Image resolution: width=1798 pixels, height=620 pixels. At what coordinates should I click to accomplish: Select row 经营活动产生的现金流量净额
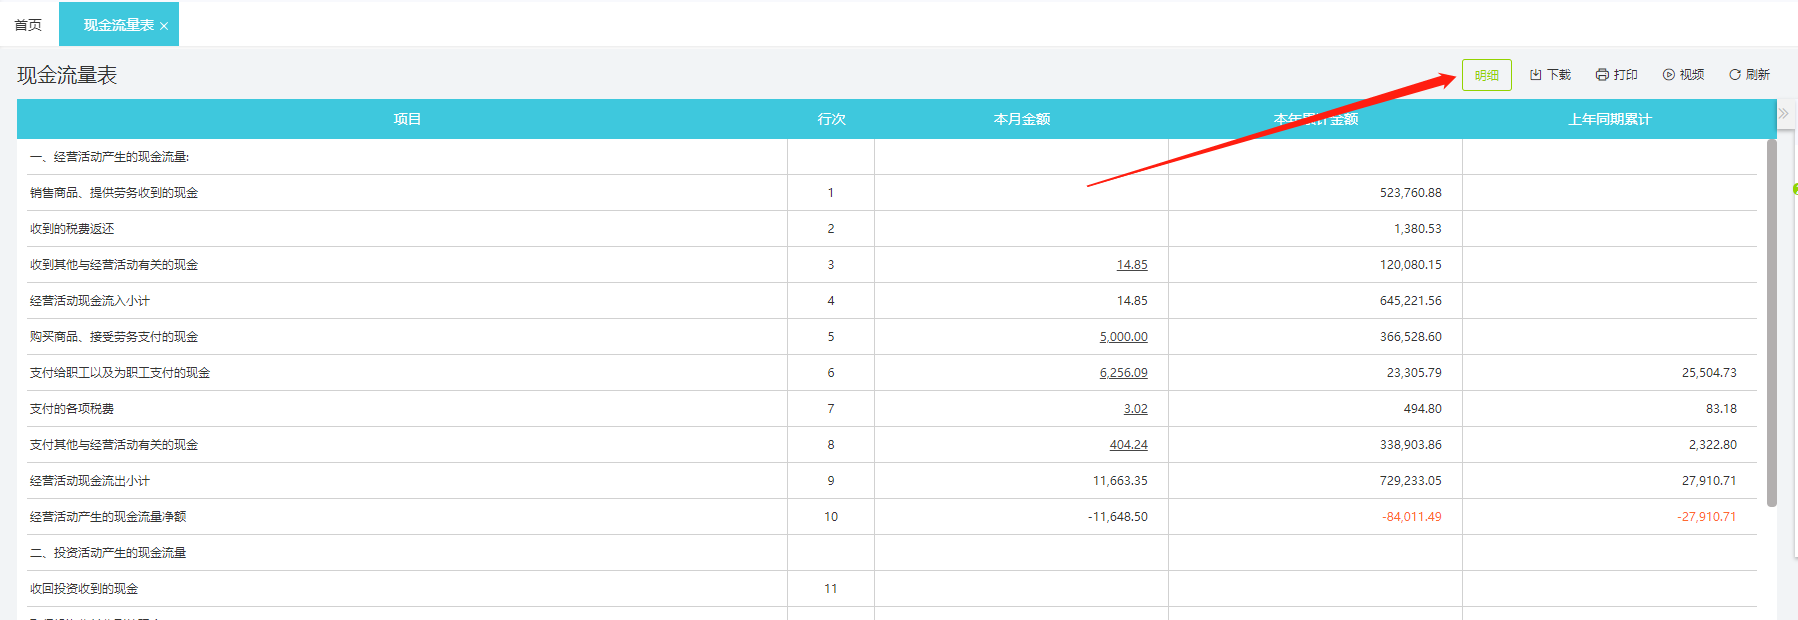point(892,517)
